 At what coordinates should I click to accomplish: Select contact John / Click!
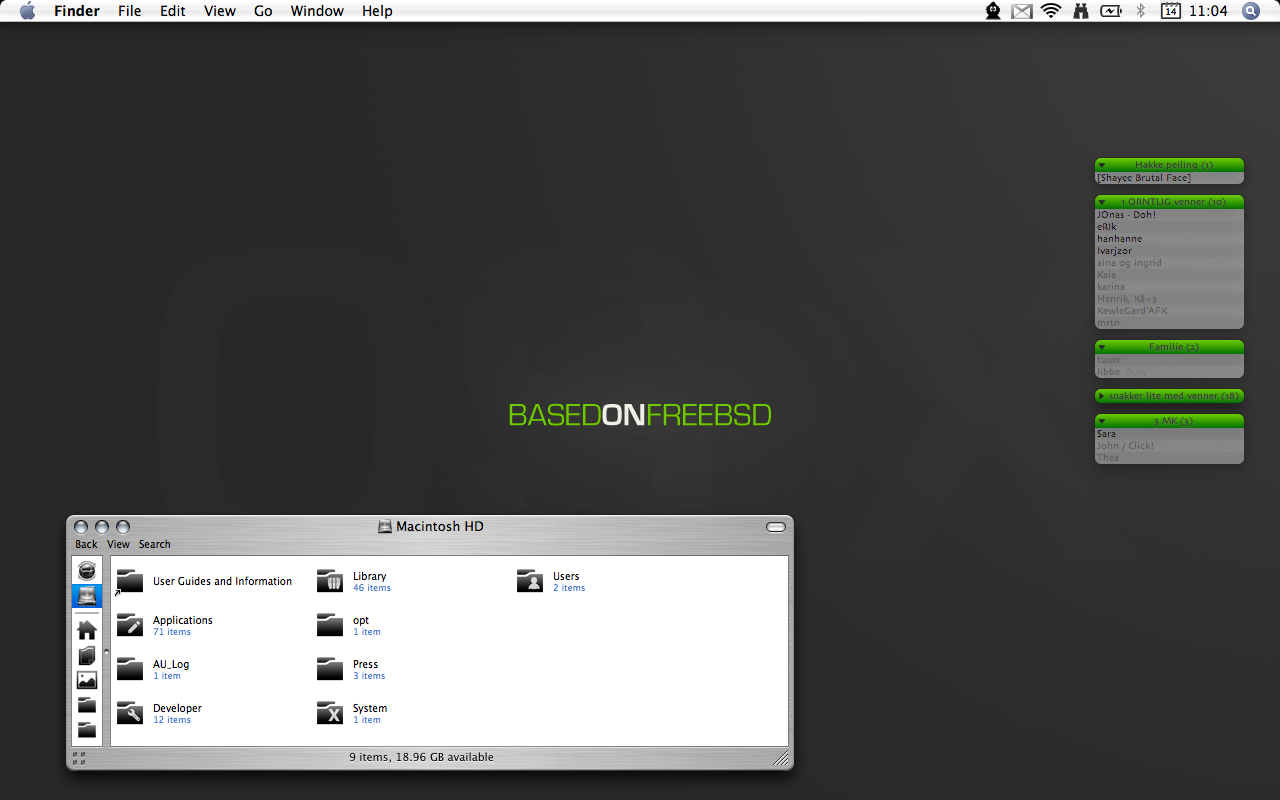click(x=1169, y=446)
